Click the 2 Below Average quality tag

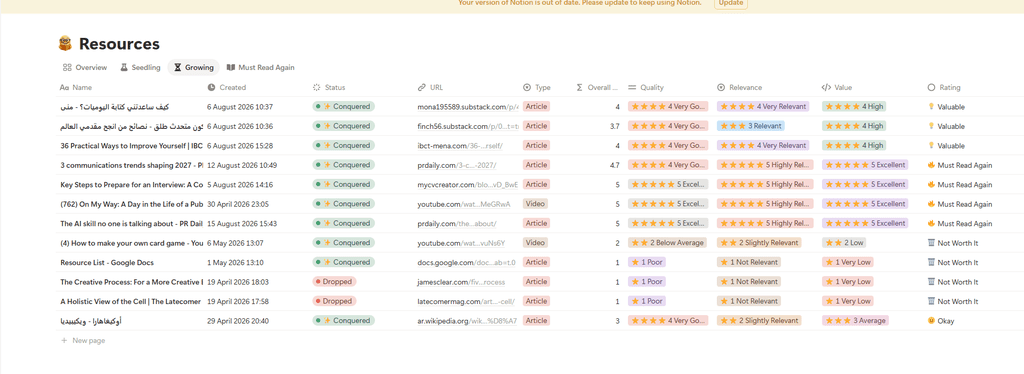coord(667,243)
